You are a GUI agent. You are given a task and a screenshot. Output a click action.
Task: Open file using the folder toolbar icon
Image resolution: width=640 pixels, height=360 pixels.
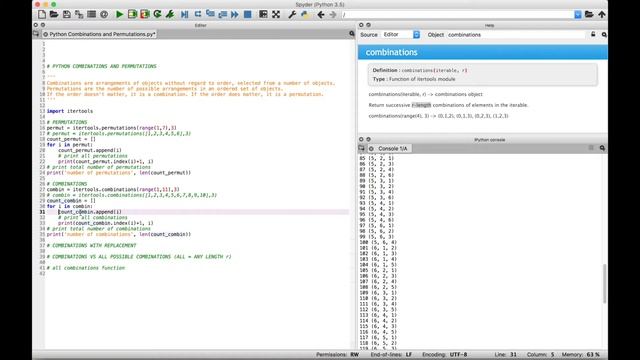54,14
